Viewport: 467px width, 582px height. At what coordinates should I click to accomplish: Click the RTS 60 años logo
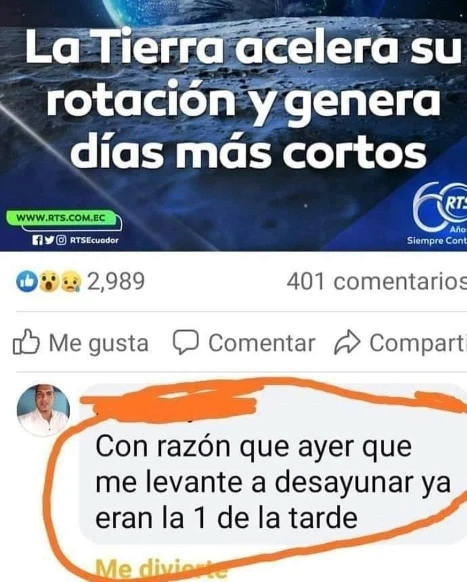click(440, 213)
